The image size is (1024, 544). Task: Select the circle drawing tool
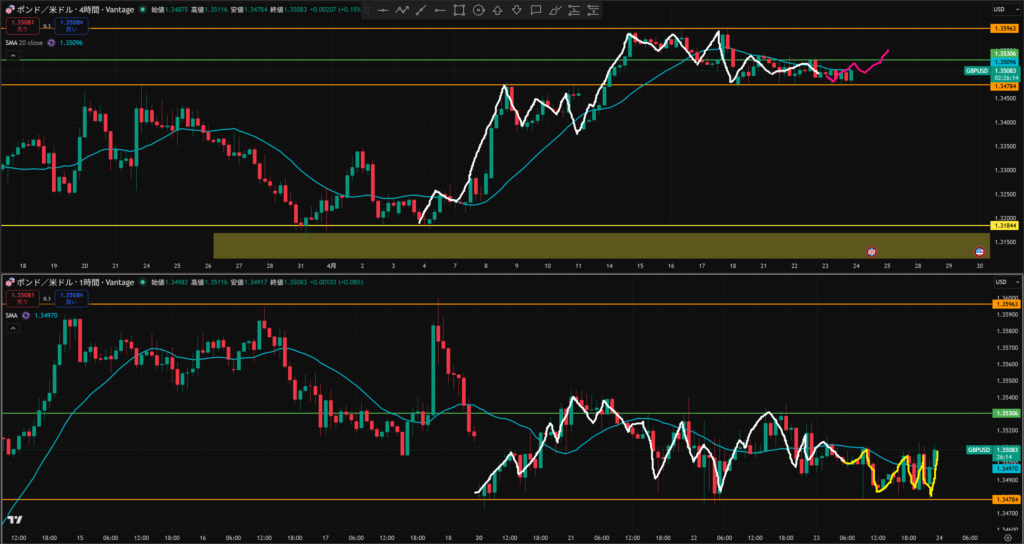click(479, 10)
